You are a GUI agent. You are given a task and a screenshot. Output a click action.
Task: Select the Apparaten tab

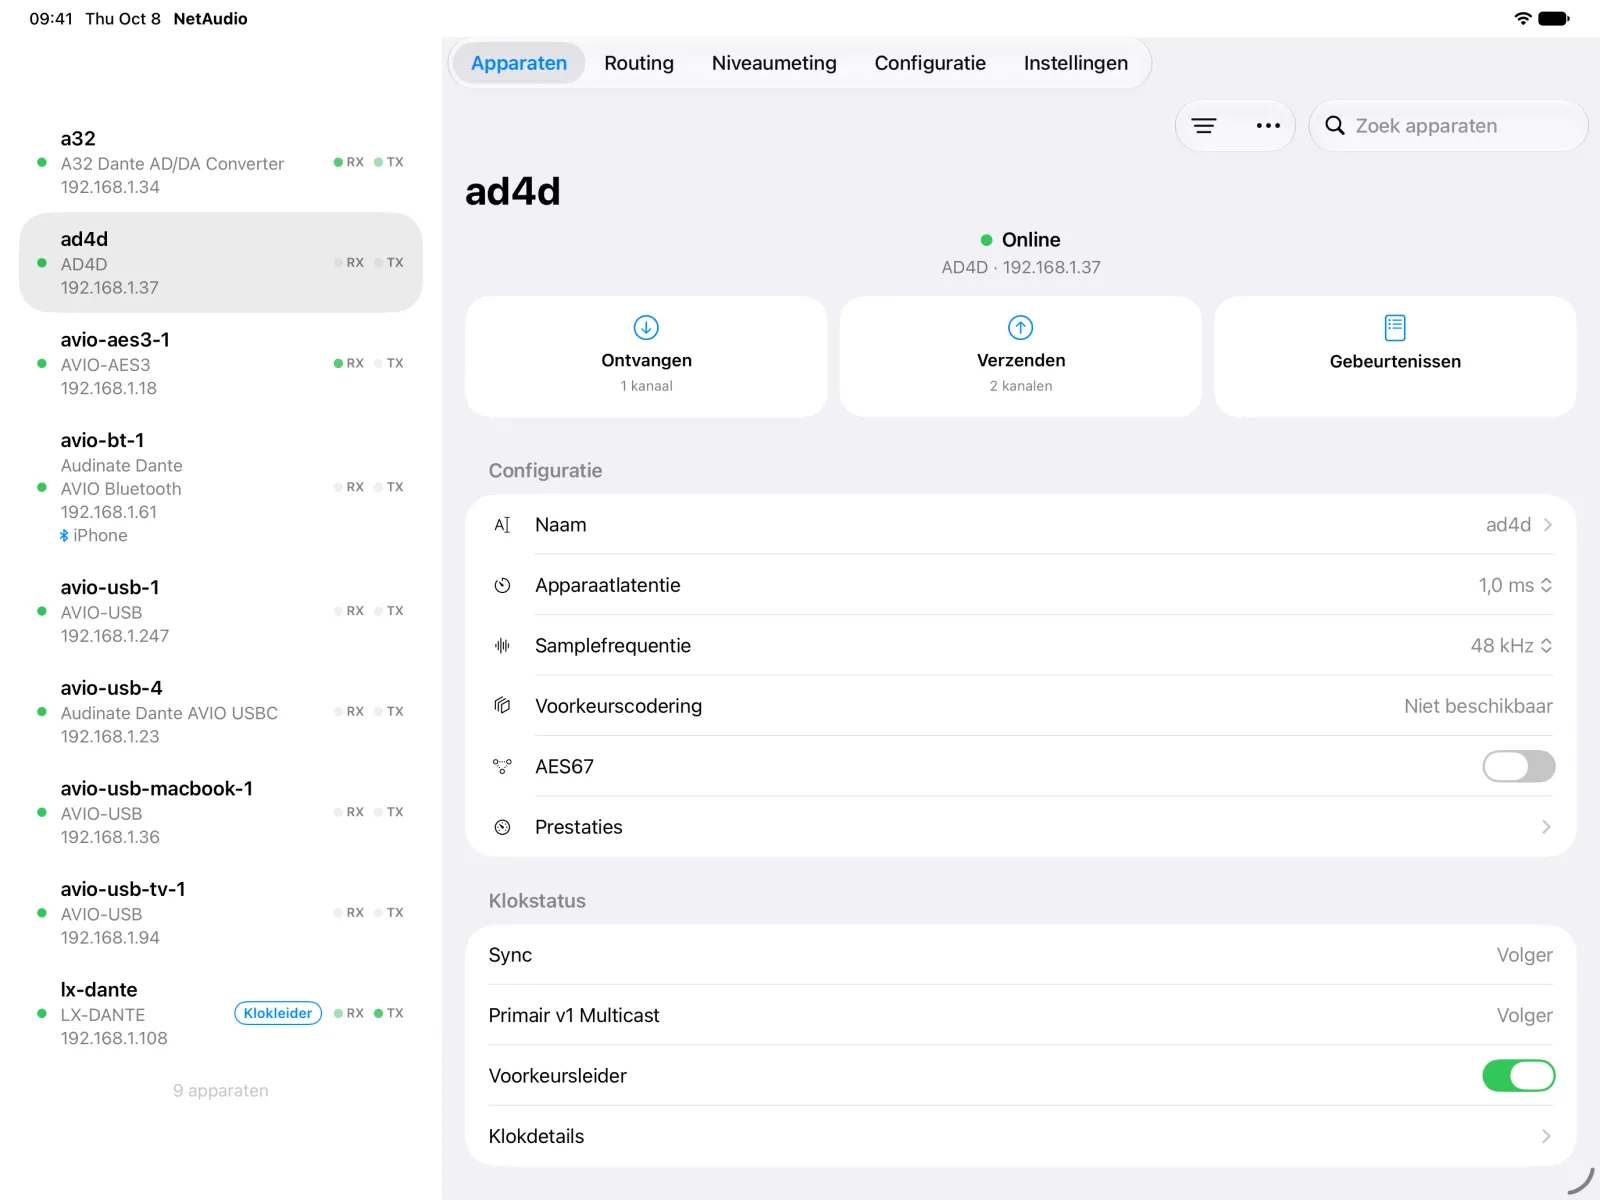519,63
